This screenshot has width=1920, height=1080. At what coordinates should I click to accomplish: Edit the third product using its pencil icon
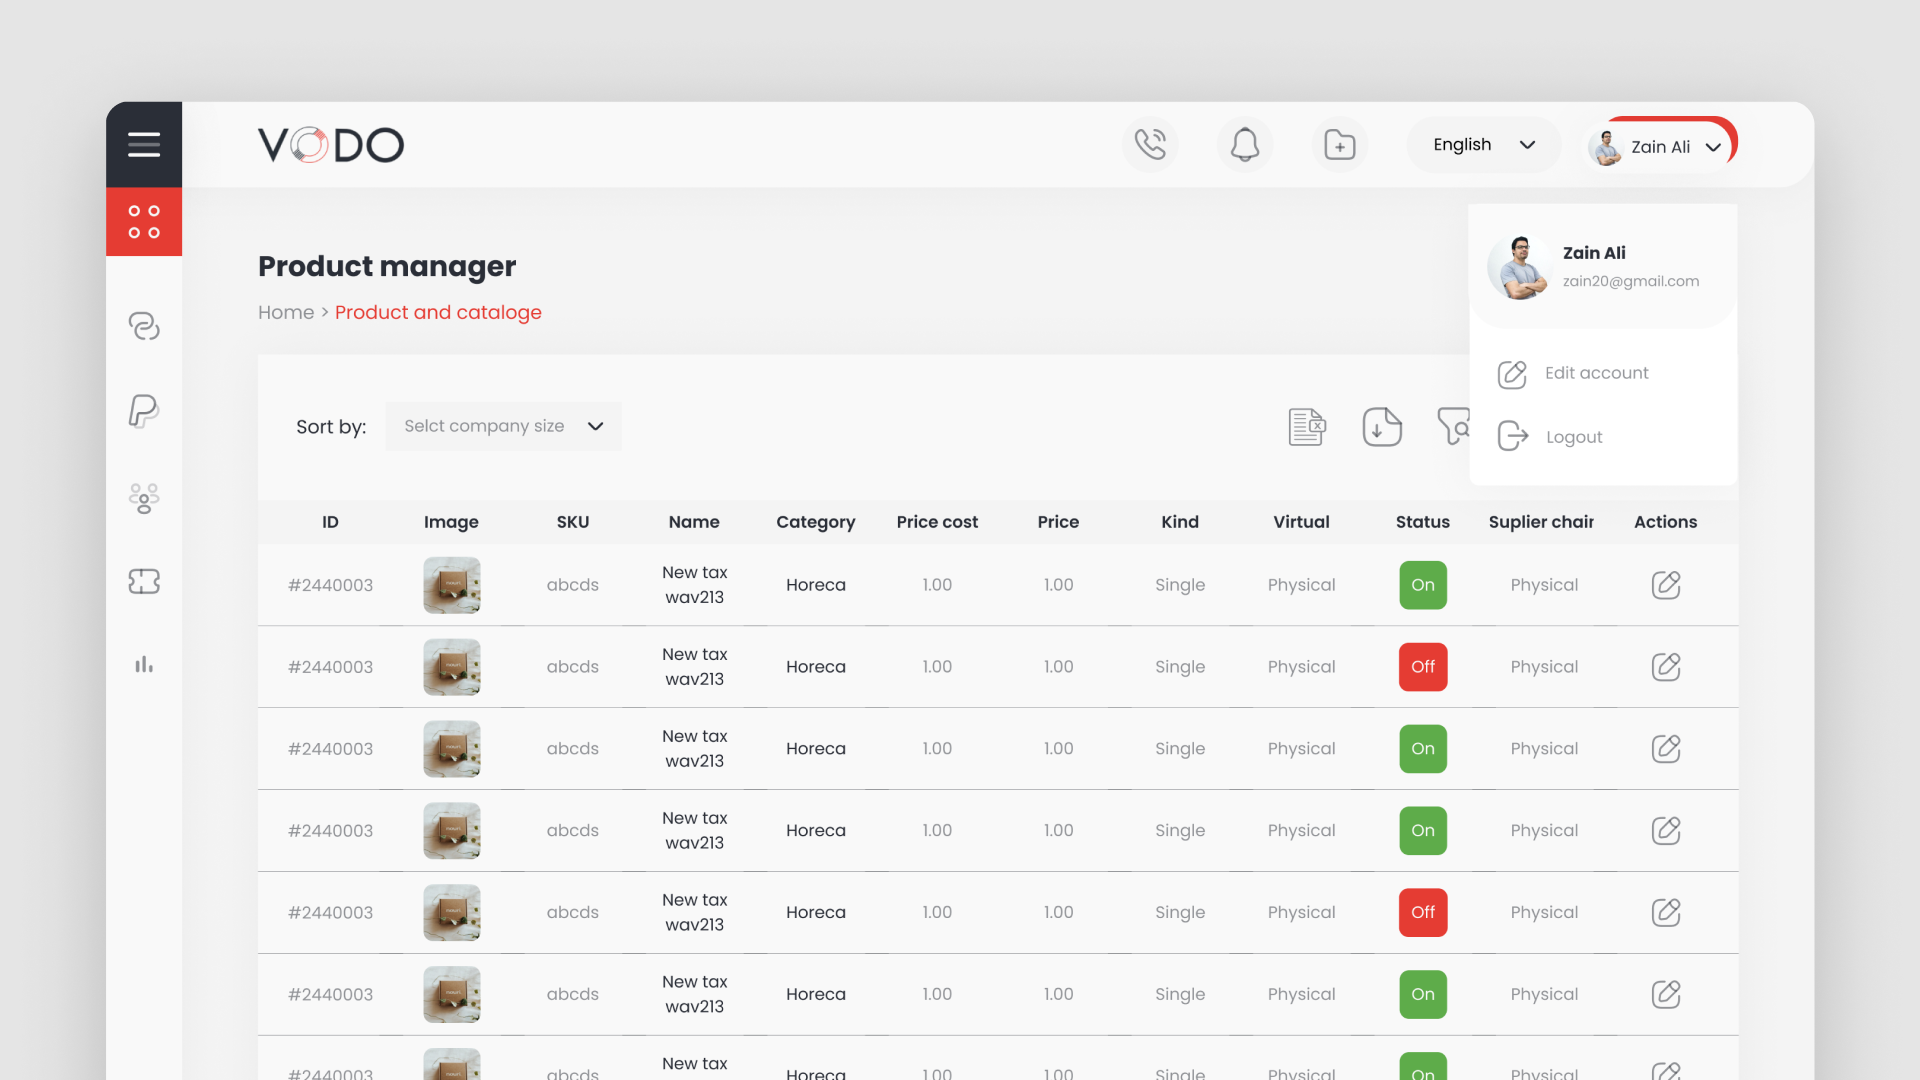pyautogui.click(x=1666, y=748)
